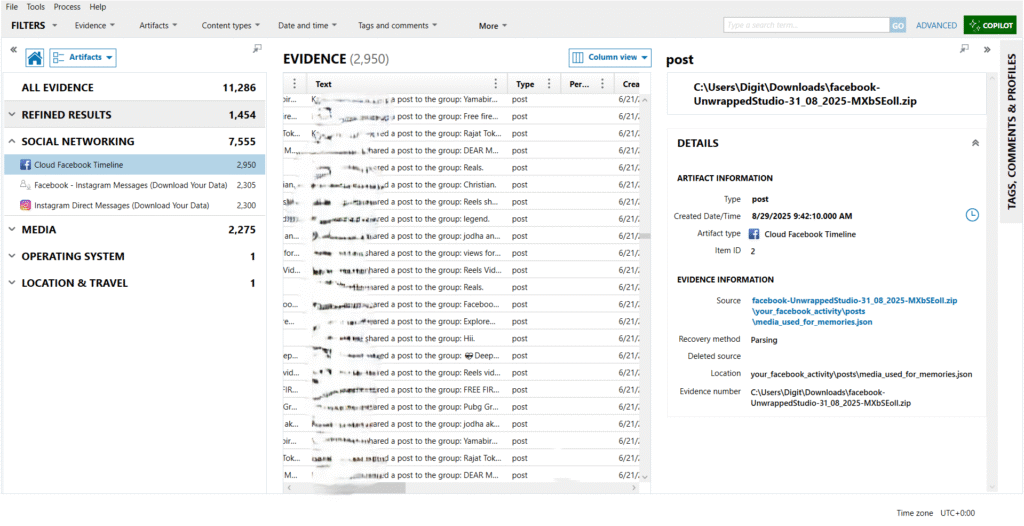Viewport: 1024px width, 526px height.
Task: Click into the search term field
Action: (806, 25)
